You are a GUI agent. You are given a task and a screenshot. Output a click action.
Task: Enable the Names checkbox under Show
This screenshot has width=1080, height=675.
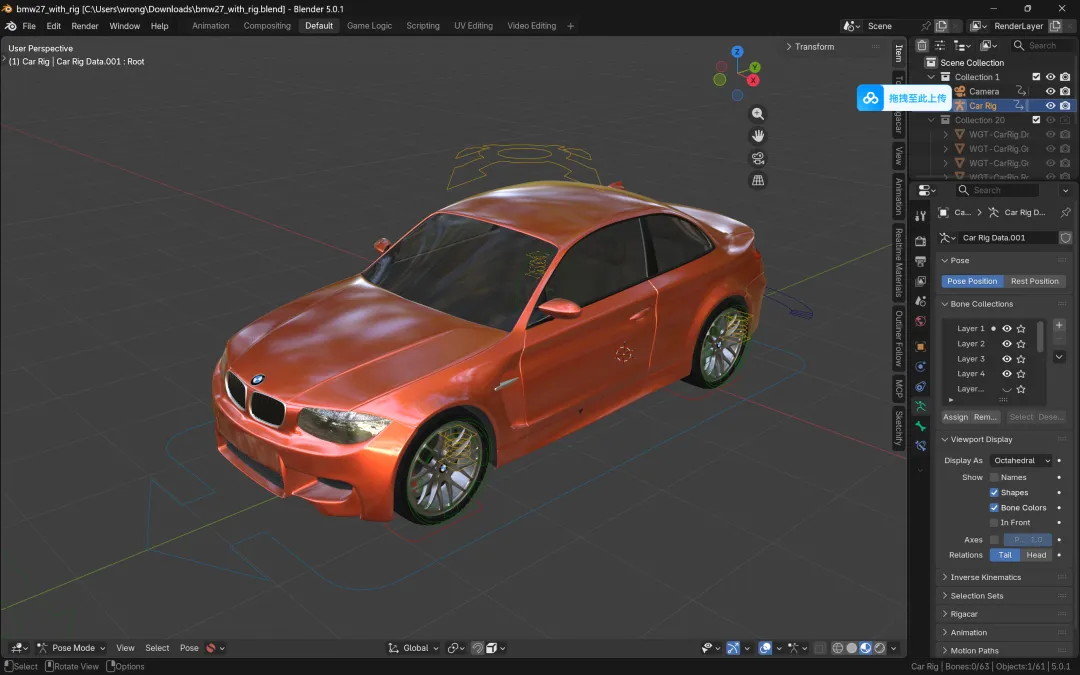(994, 477)
